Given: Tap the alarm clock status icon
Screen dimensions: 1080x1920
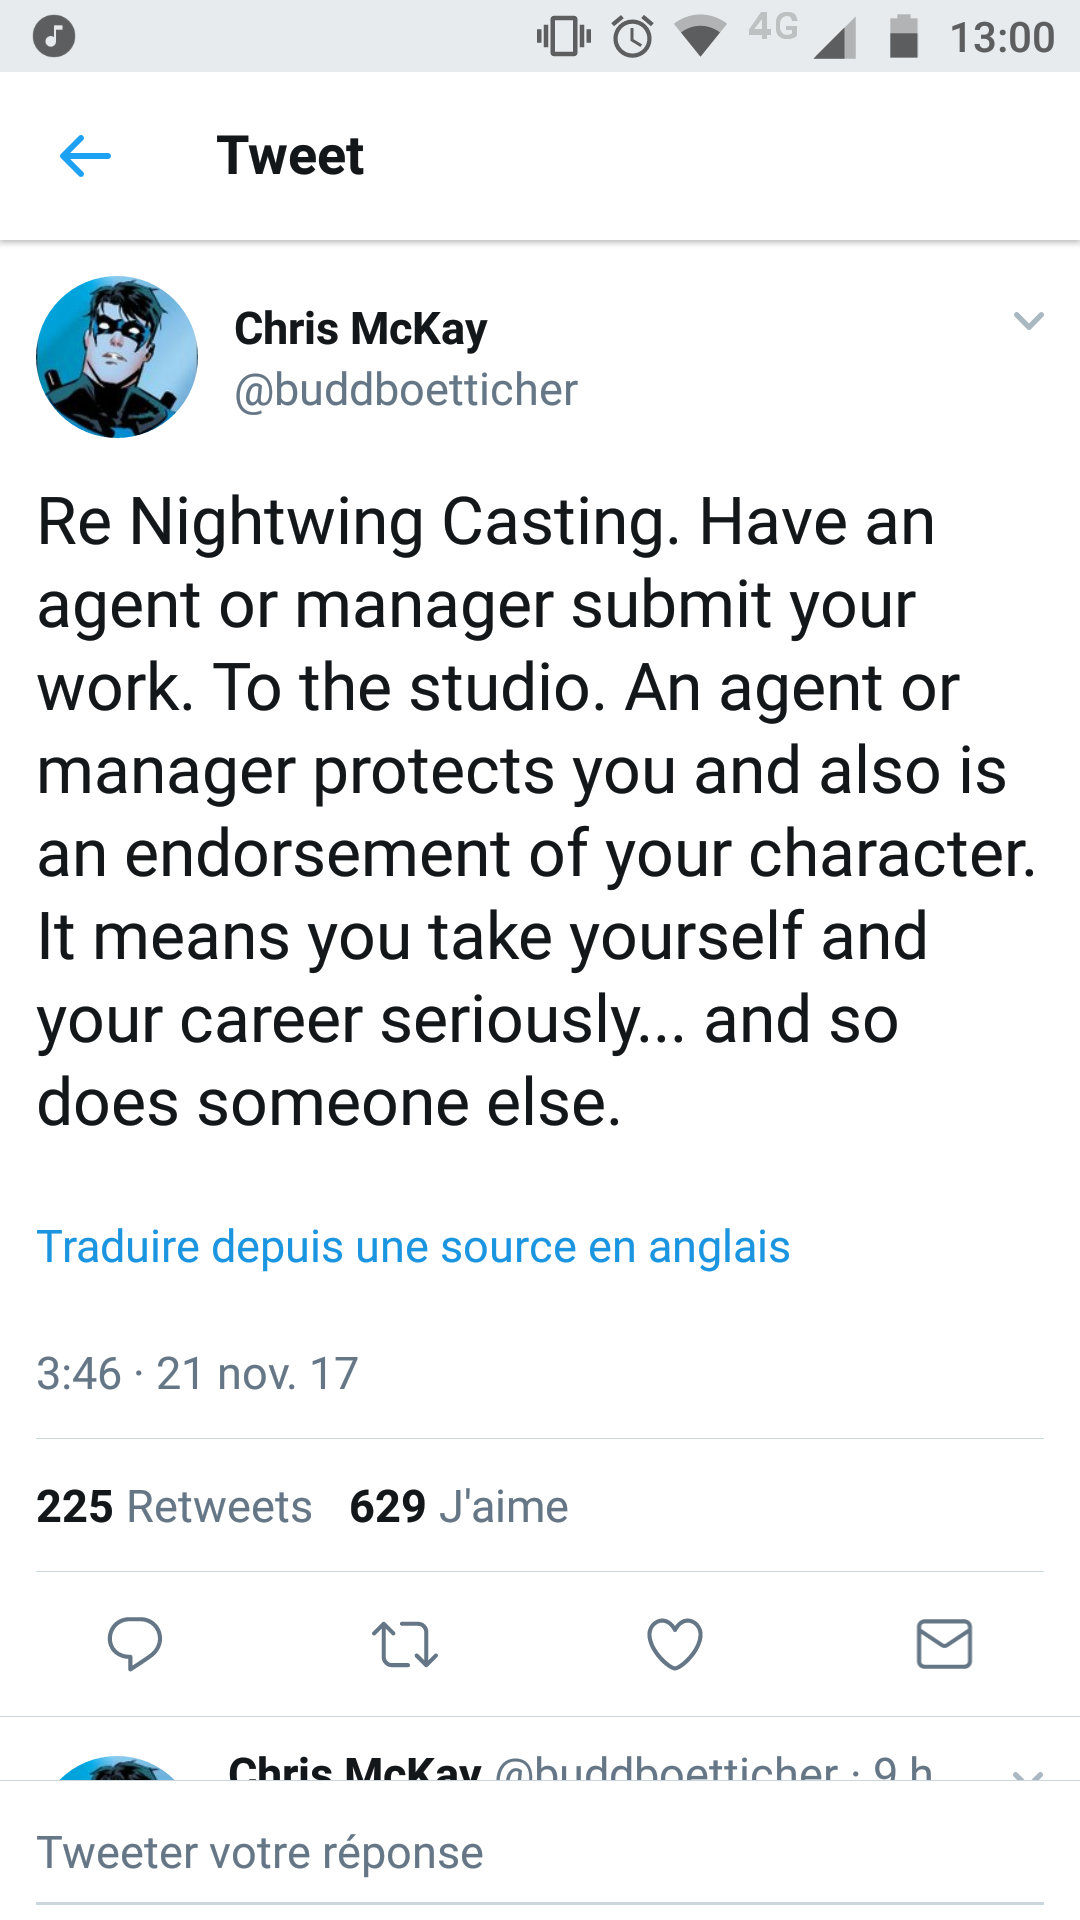Looking at the screenshot, I should 632,37.
